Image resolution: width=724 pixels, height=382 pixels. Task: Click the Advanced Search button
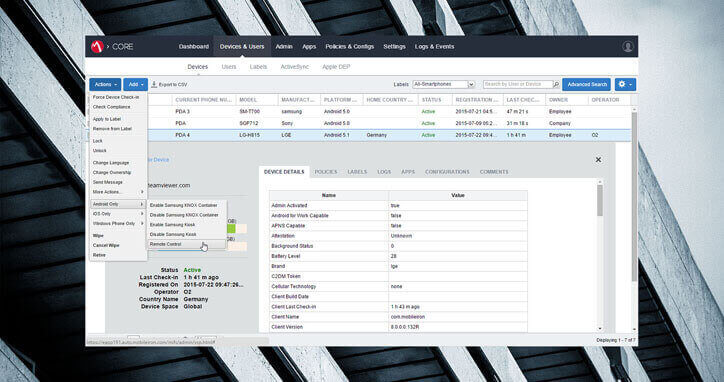587,85
